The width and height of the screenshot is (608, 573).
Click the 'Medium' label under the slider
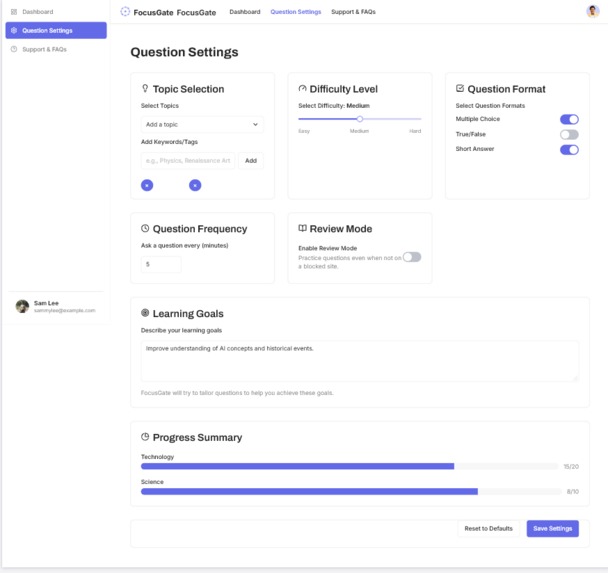coord(359,131)
